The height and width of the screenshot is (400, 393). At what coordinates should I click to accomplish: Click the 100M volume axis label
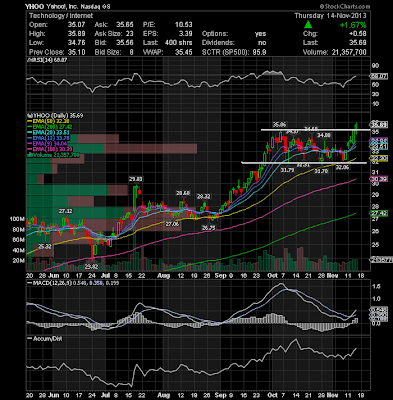(17, 219)
